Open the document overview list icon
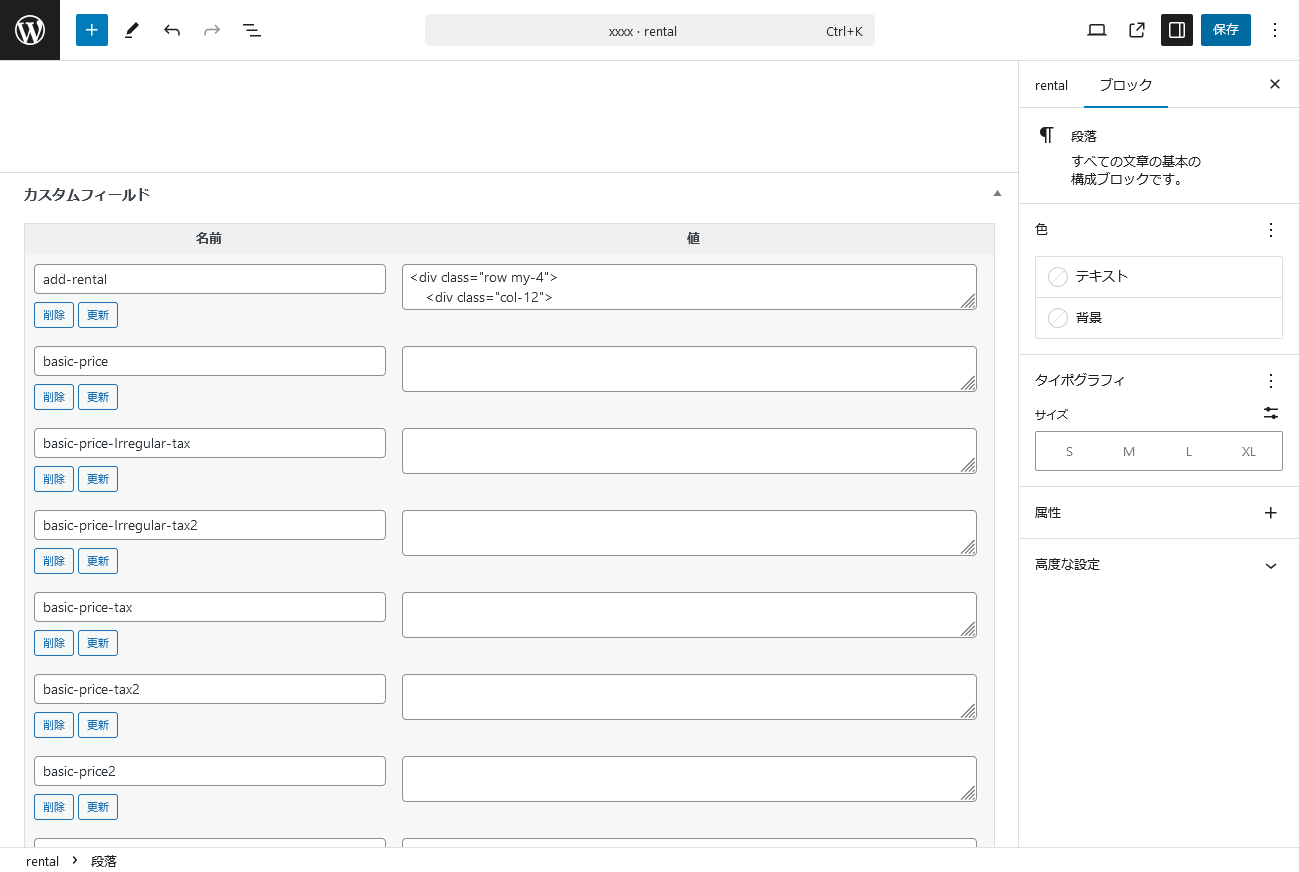1299x872 pixels. [x=252, y=30]
